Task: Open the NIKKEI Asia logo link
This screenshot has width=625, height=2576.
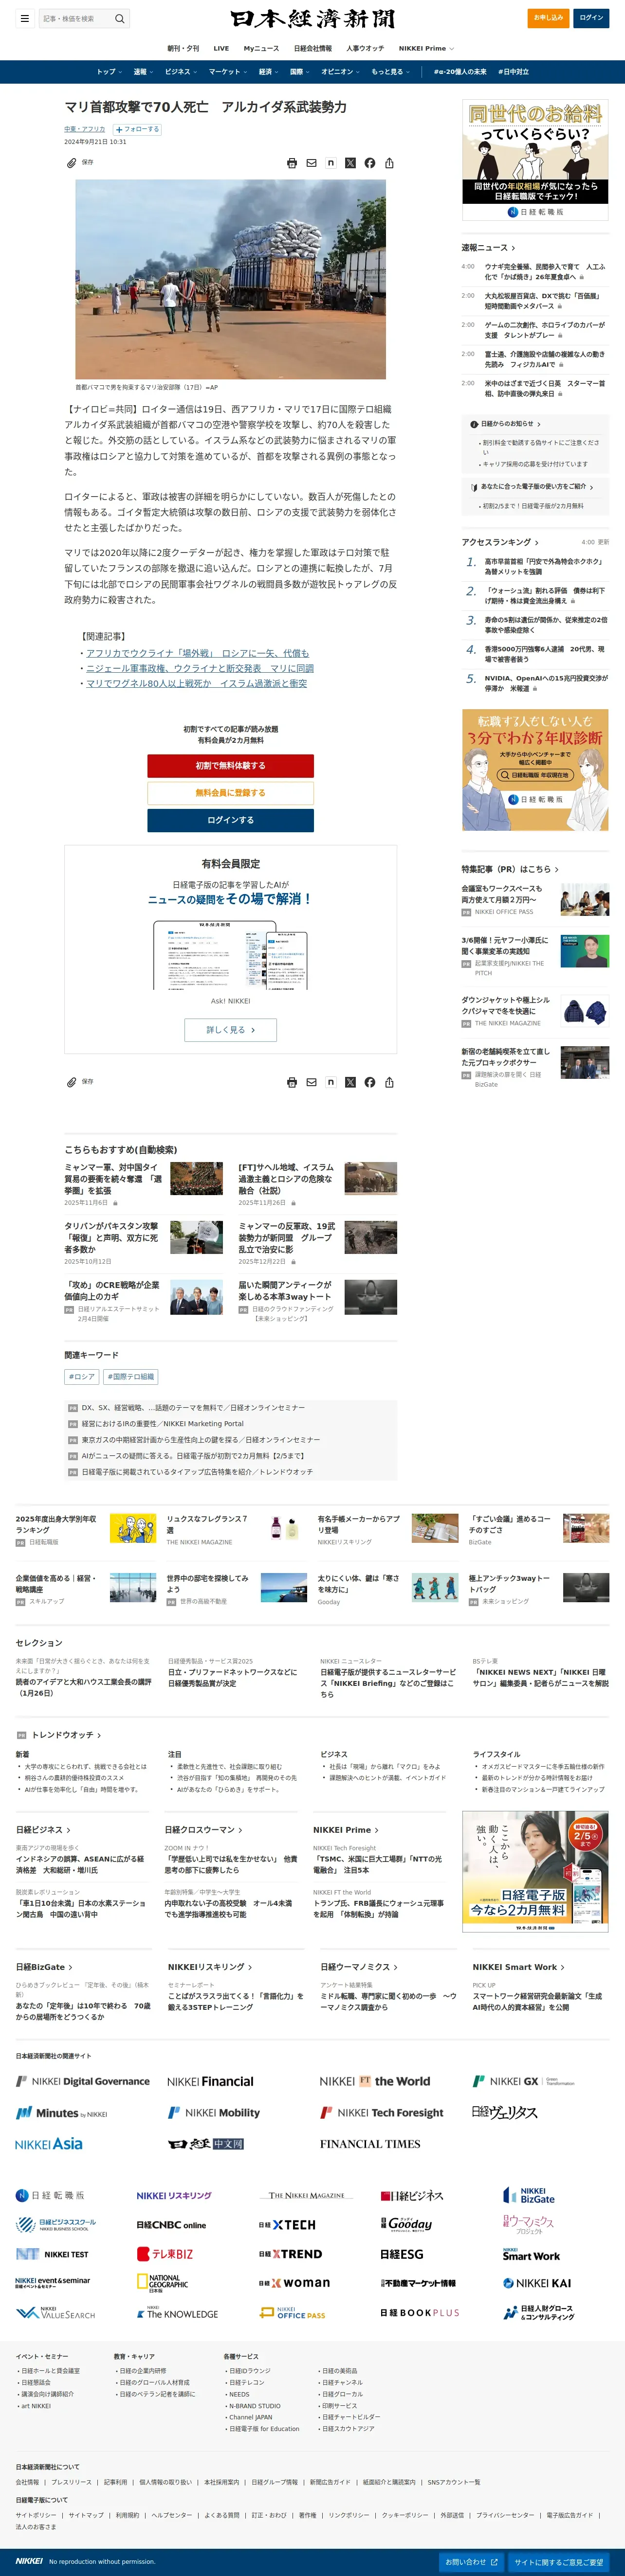Action: click(49, 2144)
